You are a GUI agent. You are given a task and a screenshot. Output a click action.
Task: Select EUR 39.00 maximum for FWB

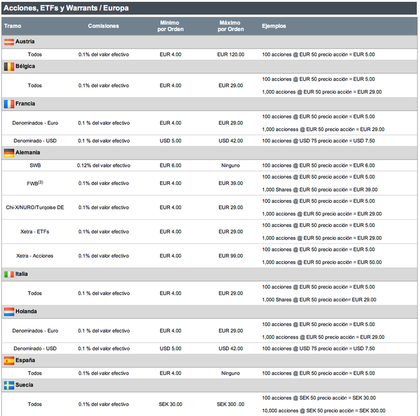pyautogui.click(x=231, y=183)
